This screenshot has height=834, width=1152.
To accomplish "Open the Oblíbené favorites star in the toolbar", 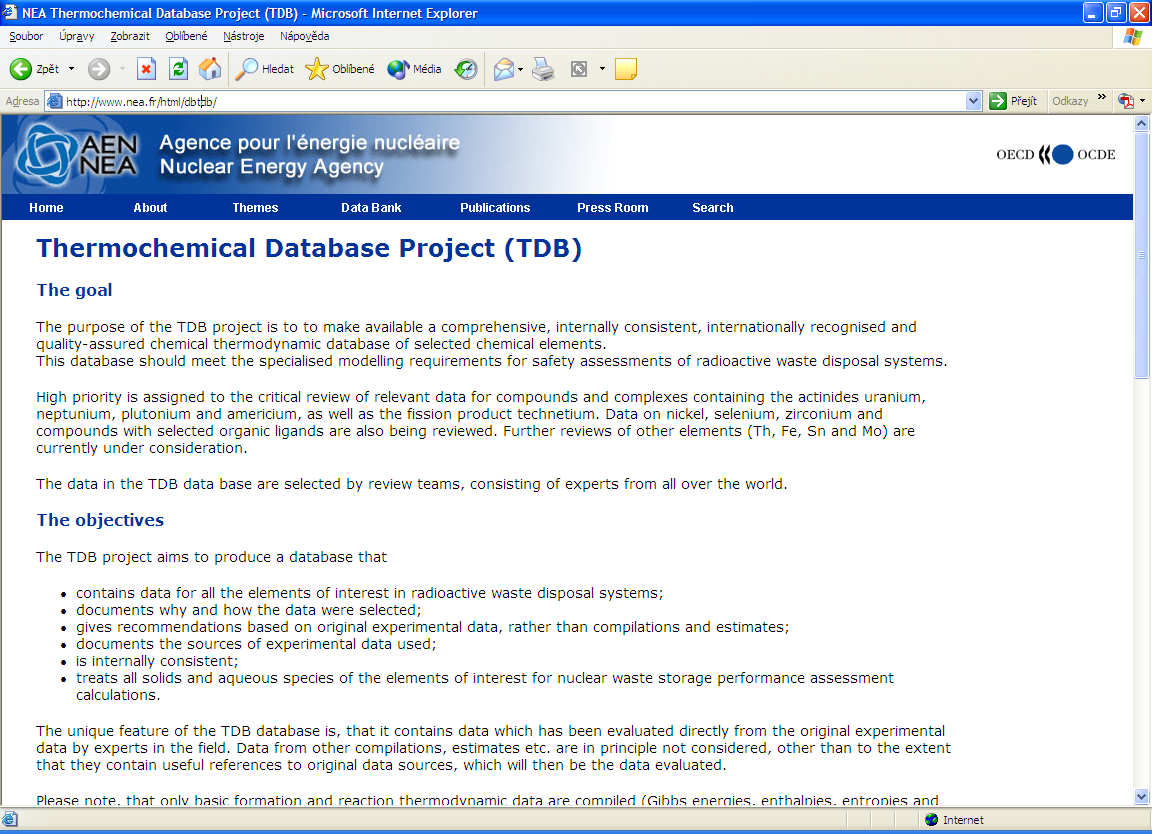I will (339, 69).
